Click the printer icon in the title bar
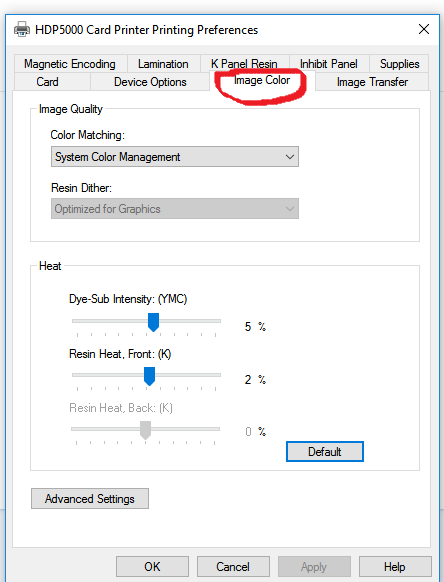The height and width of the screenshot is (582, 444). click(22, 29)
